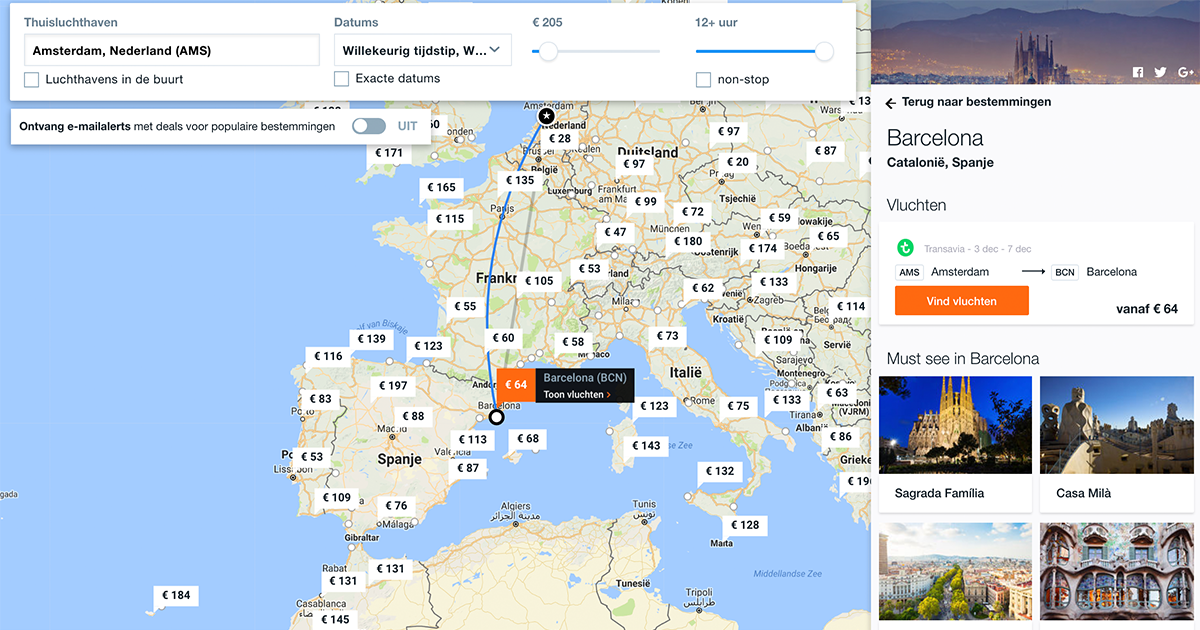Click the 12+ uur duration slider handle

(824, 51)
